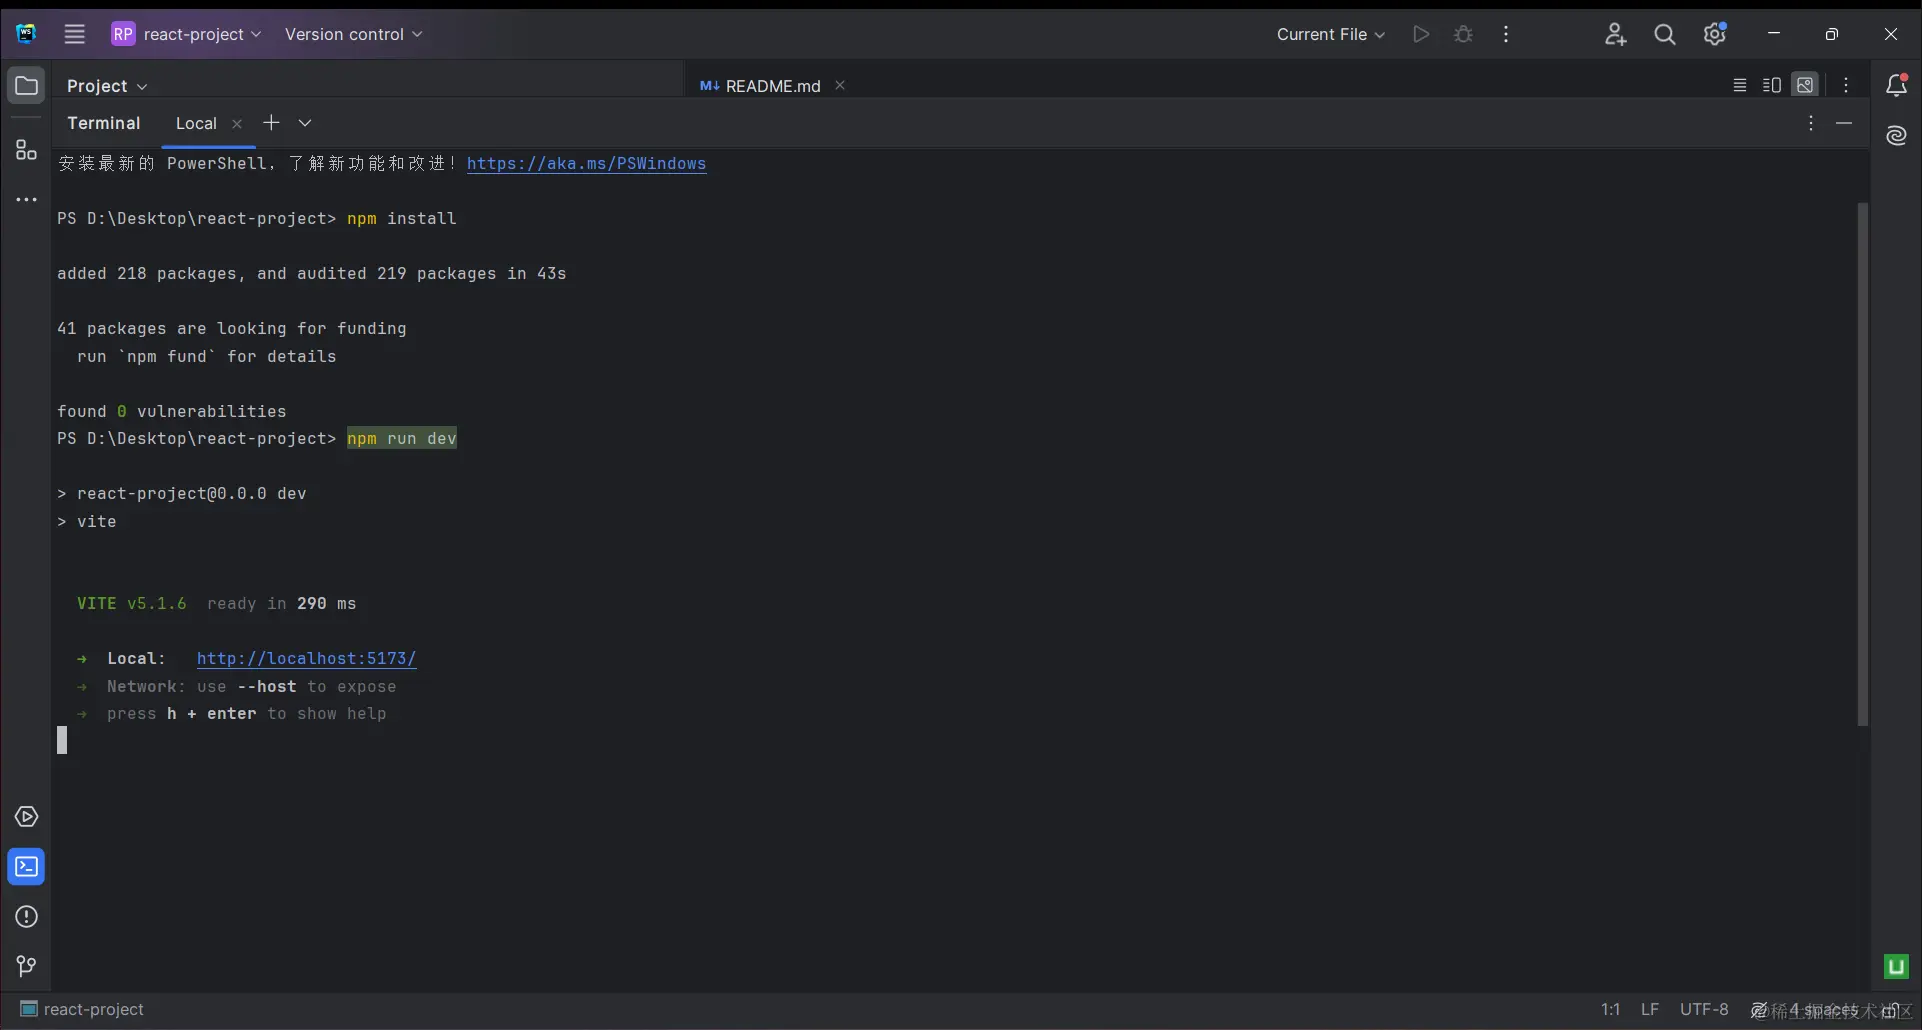Click the terminal vertical scrollbar
The width and height of the screenshot is (1922, 1030).
click(1863, 465)
